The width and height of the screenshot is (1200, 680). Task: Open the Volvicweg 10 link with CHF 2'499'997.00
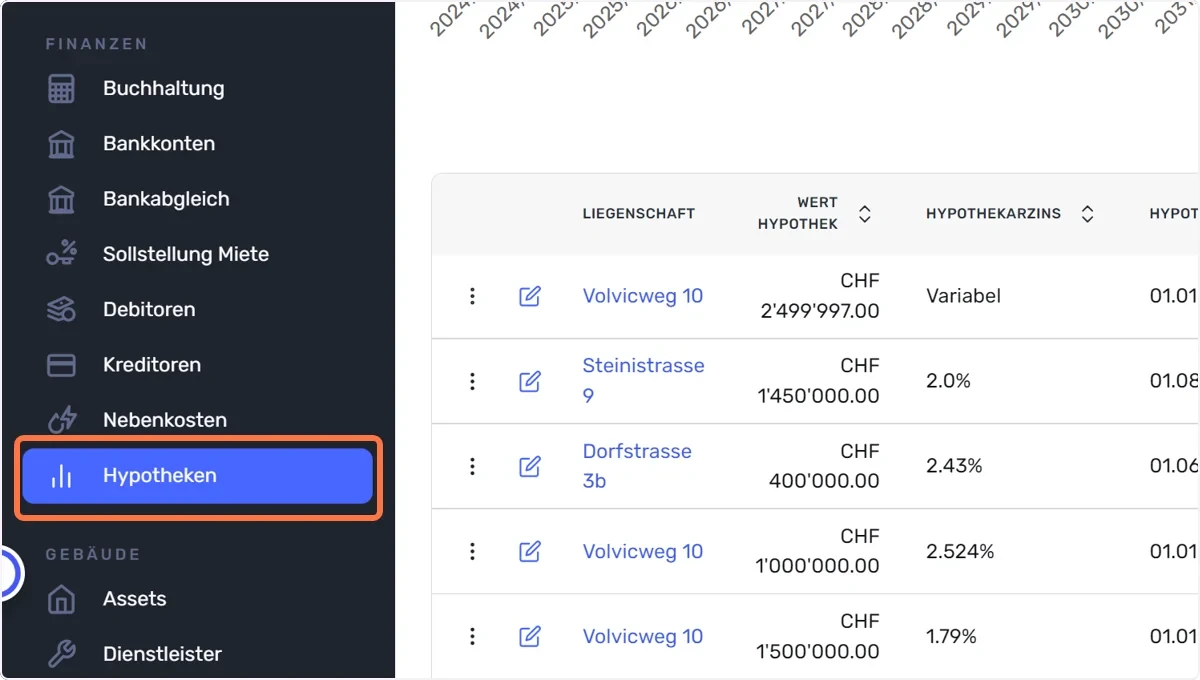click(643, 296)
